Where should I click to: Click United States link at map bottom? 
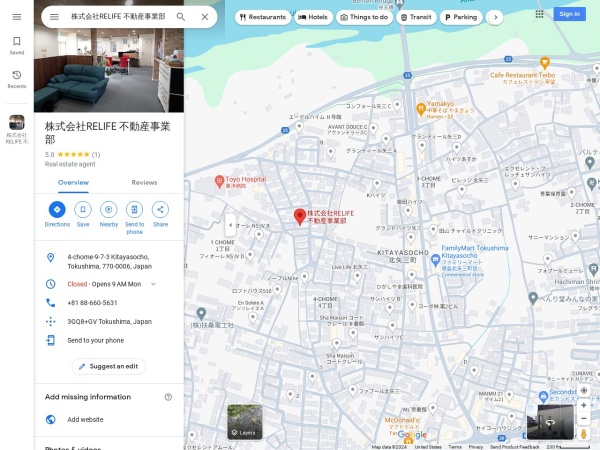coord(428,447)
